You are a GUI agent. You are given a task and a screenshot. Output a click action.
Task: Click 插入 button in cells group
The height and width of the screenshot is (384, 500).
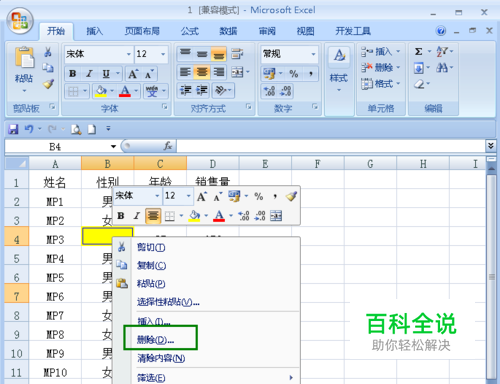380,52
